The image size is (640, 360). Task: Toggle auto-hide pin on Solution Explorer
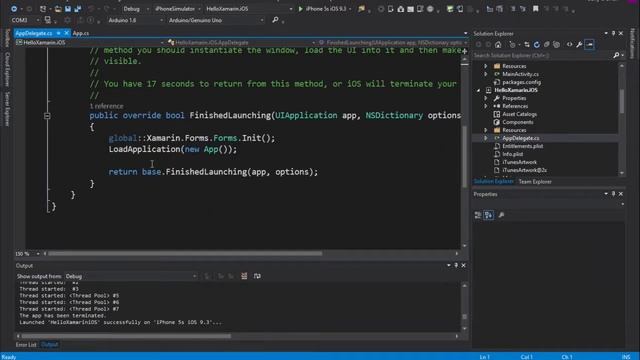(613, 33)
